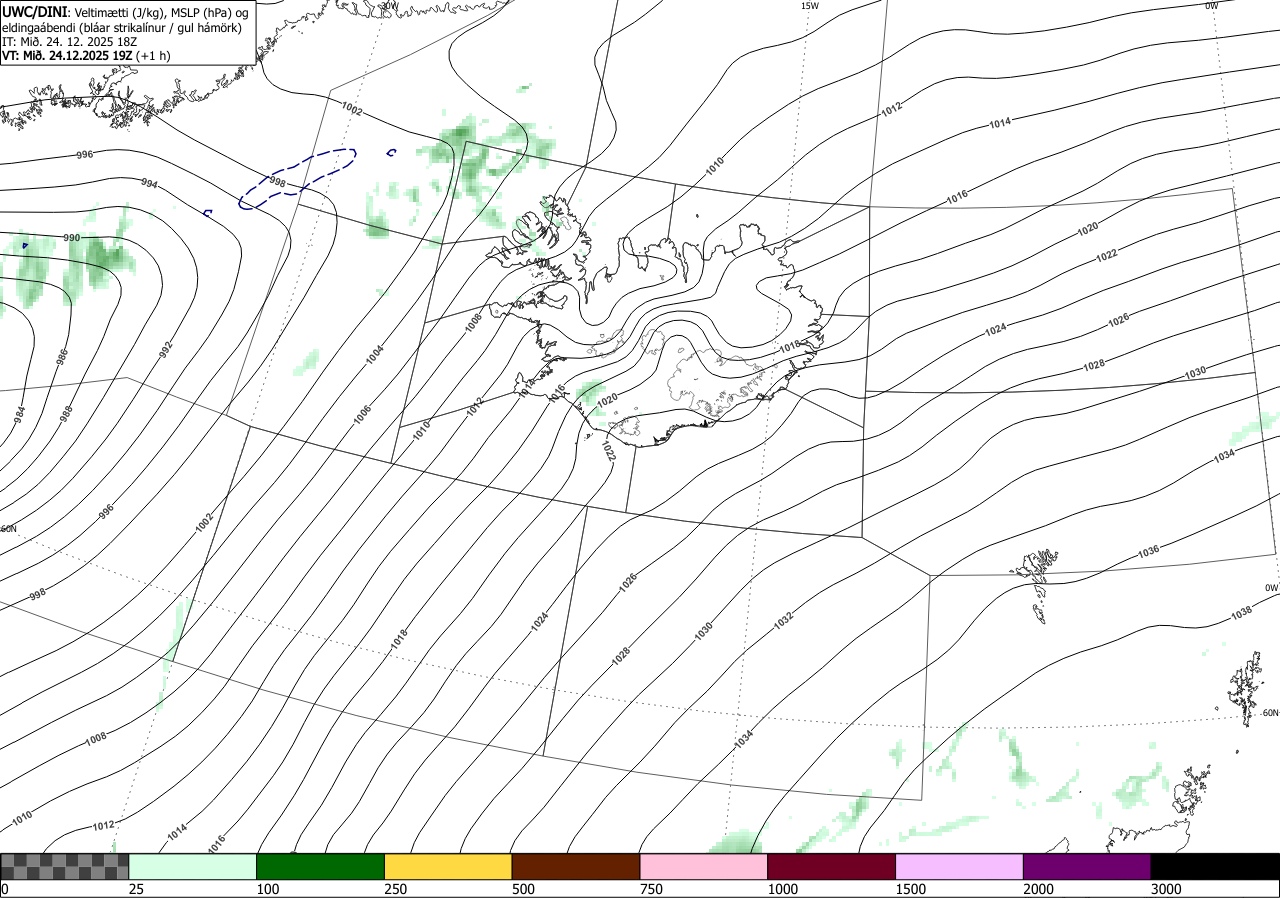Click the large dashed blue lightning-indicator ellipse
Image resolution: width=1280 pixels, height=898 pixels.
[298, 178]
